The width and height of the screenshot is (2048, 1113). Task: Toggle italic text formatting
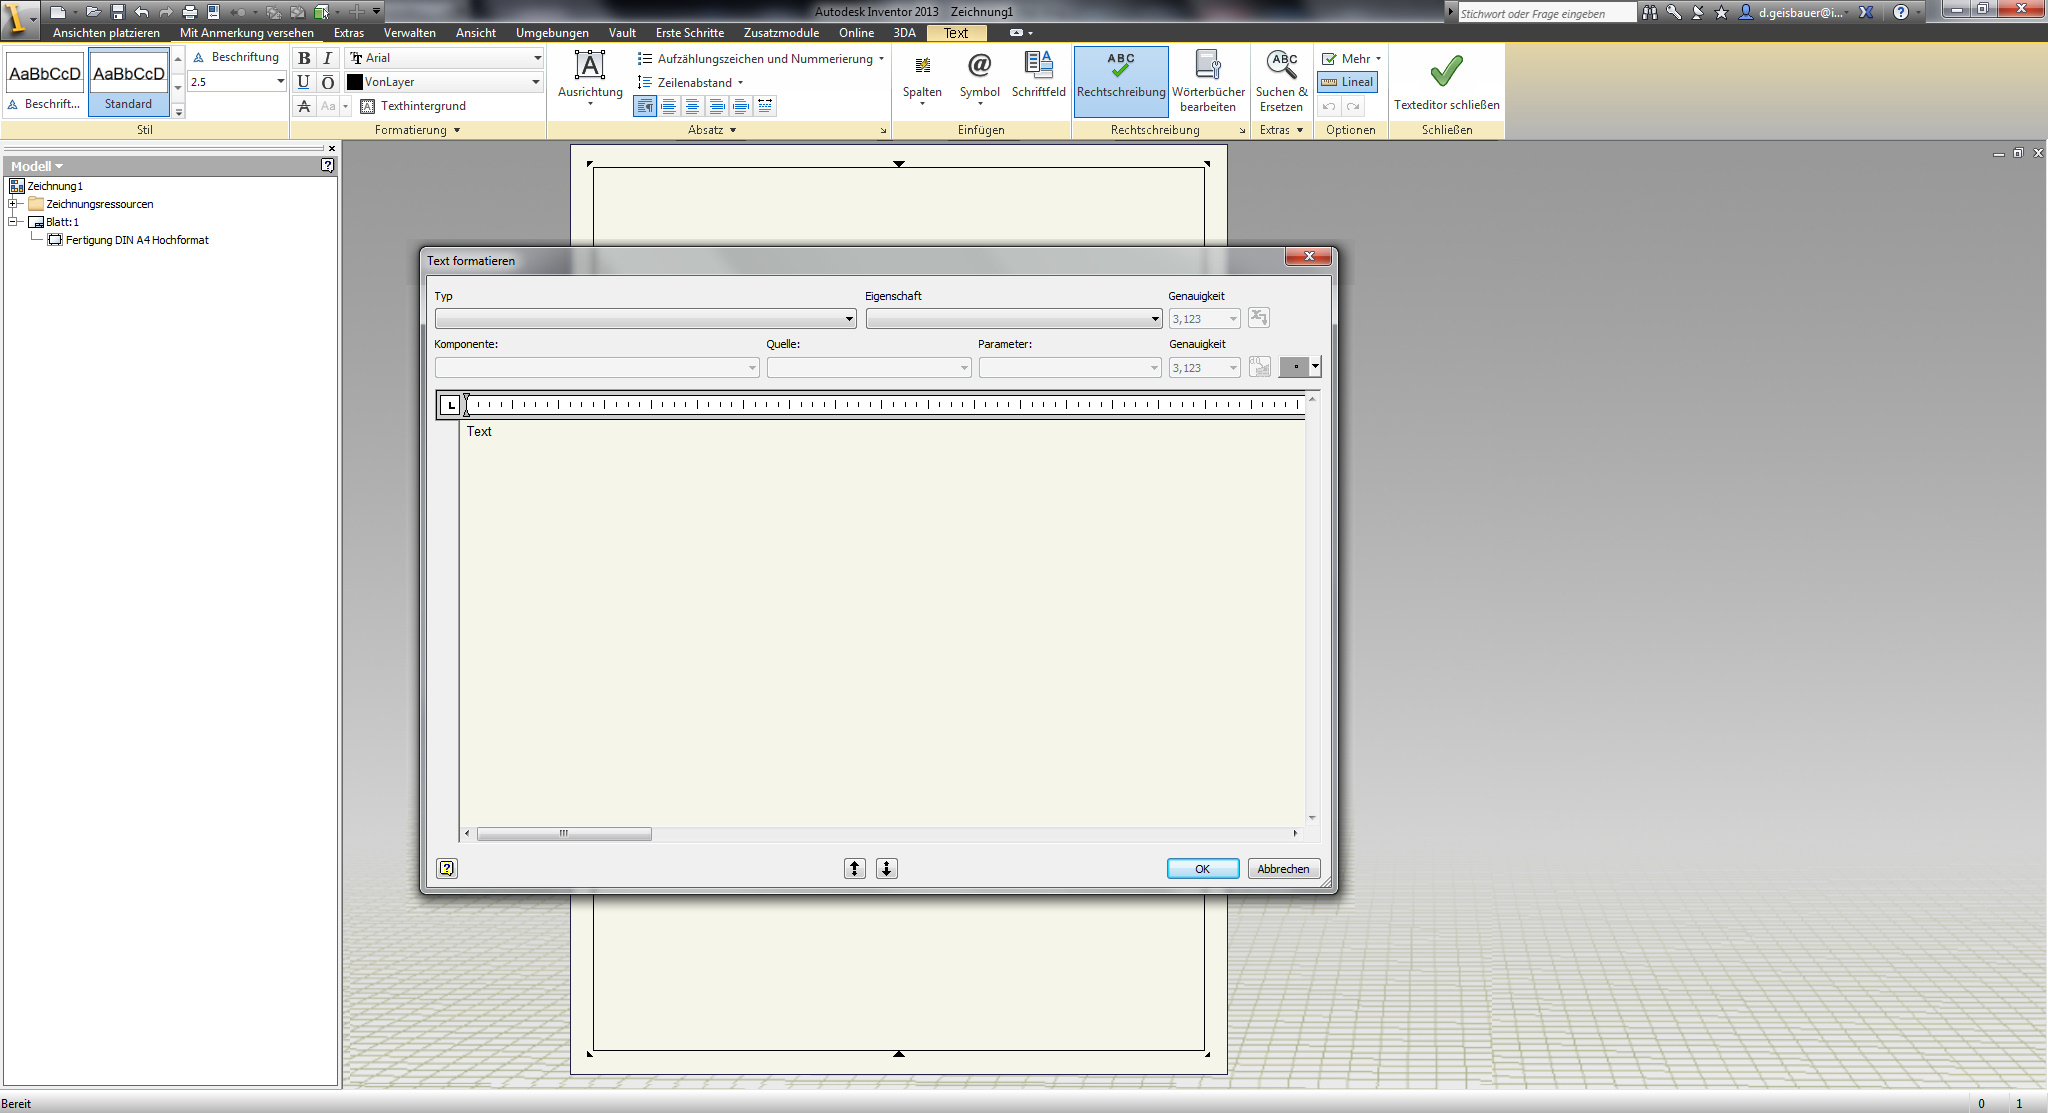[327, 58]
